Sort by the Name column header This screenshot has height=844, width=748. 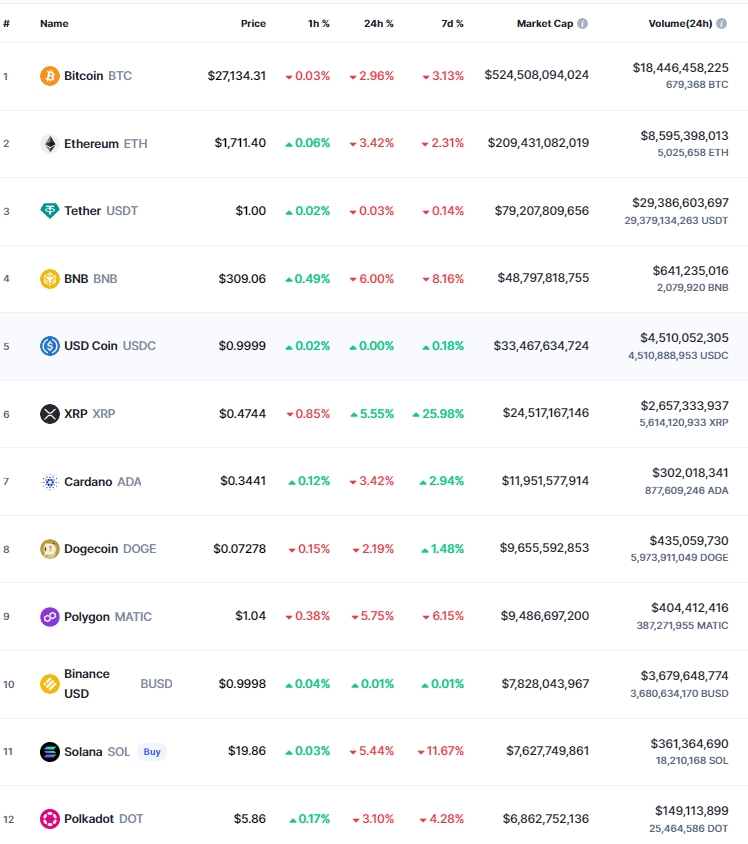coord(54,24)
